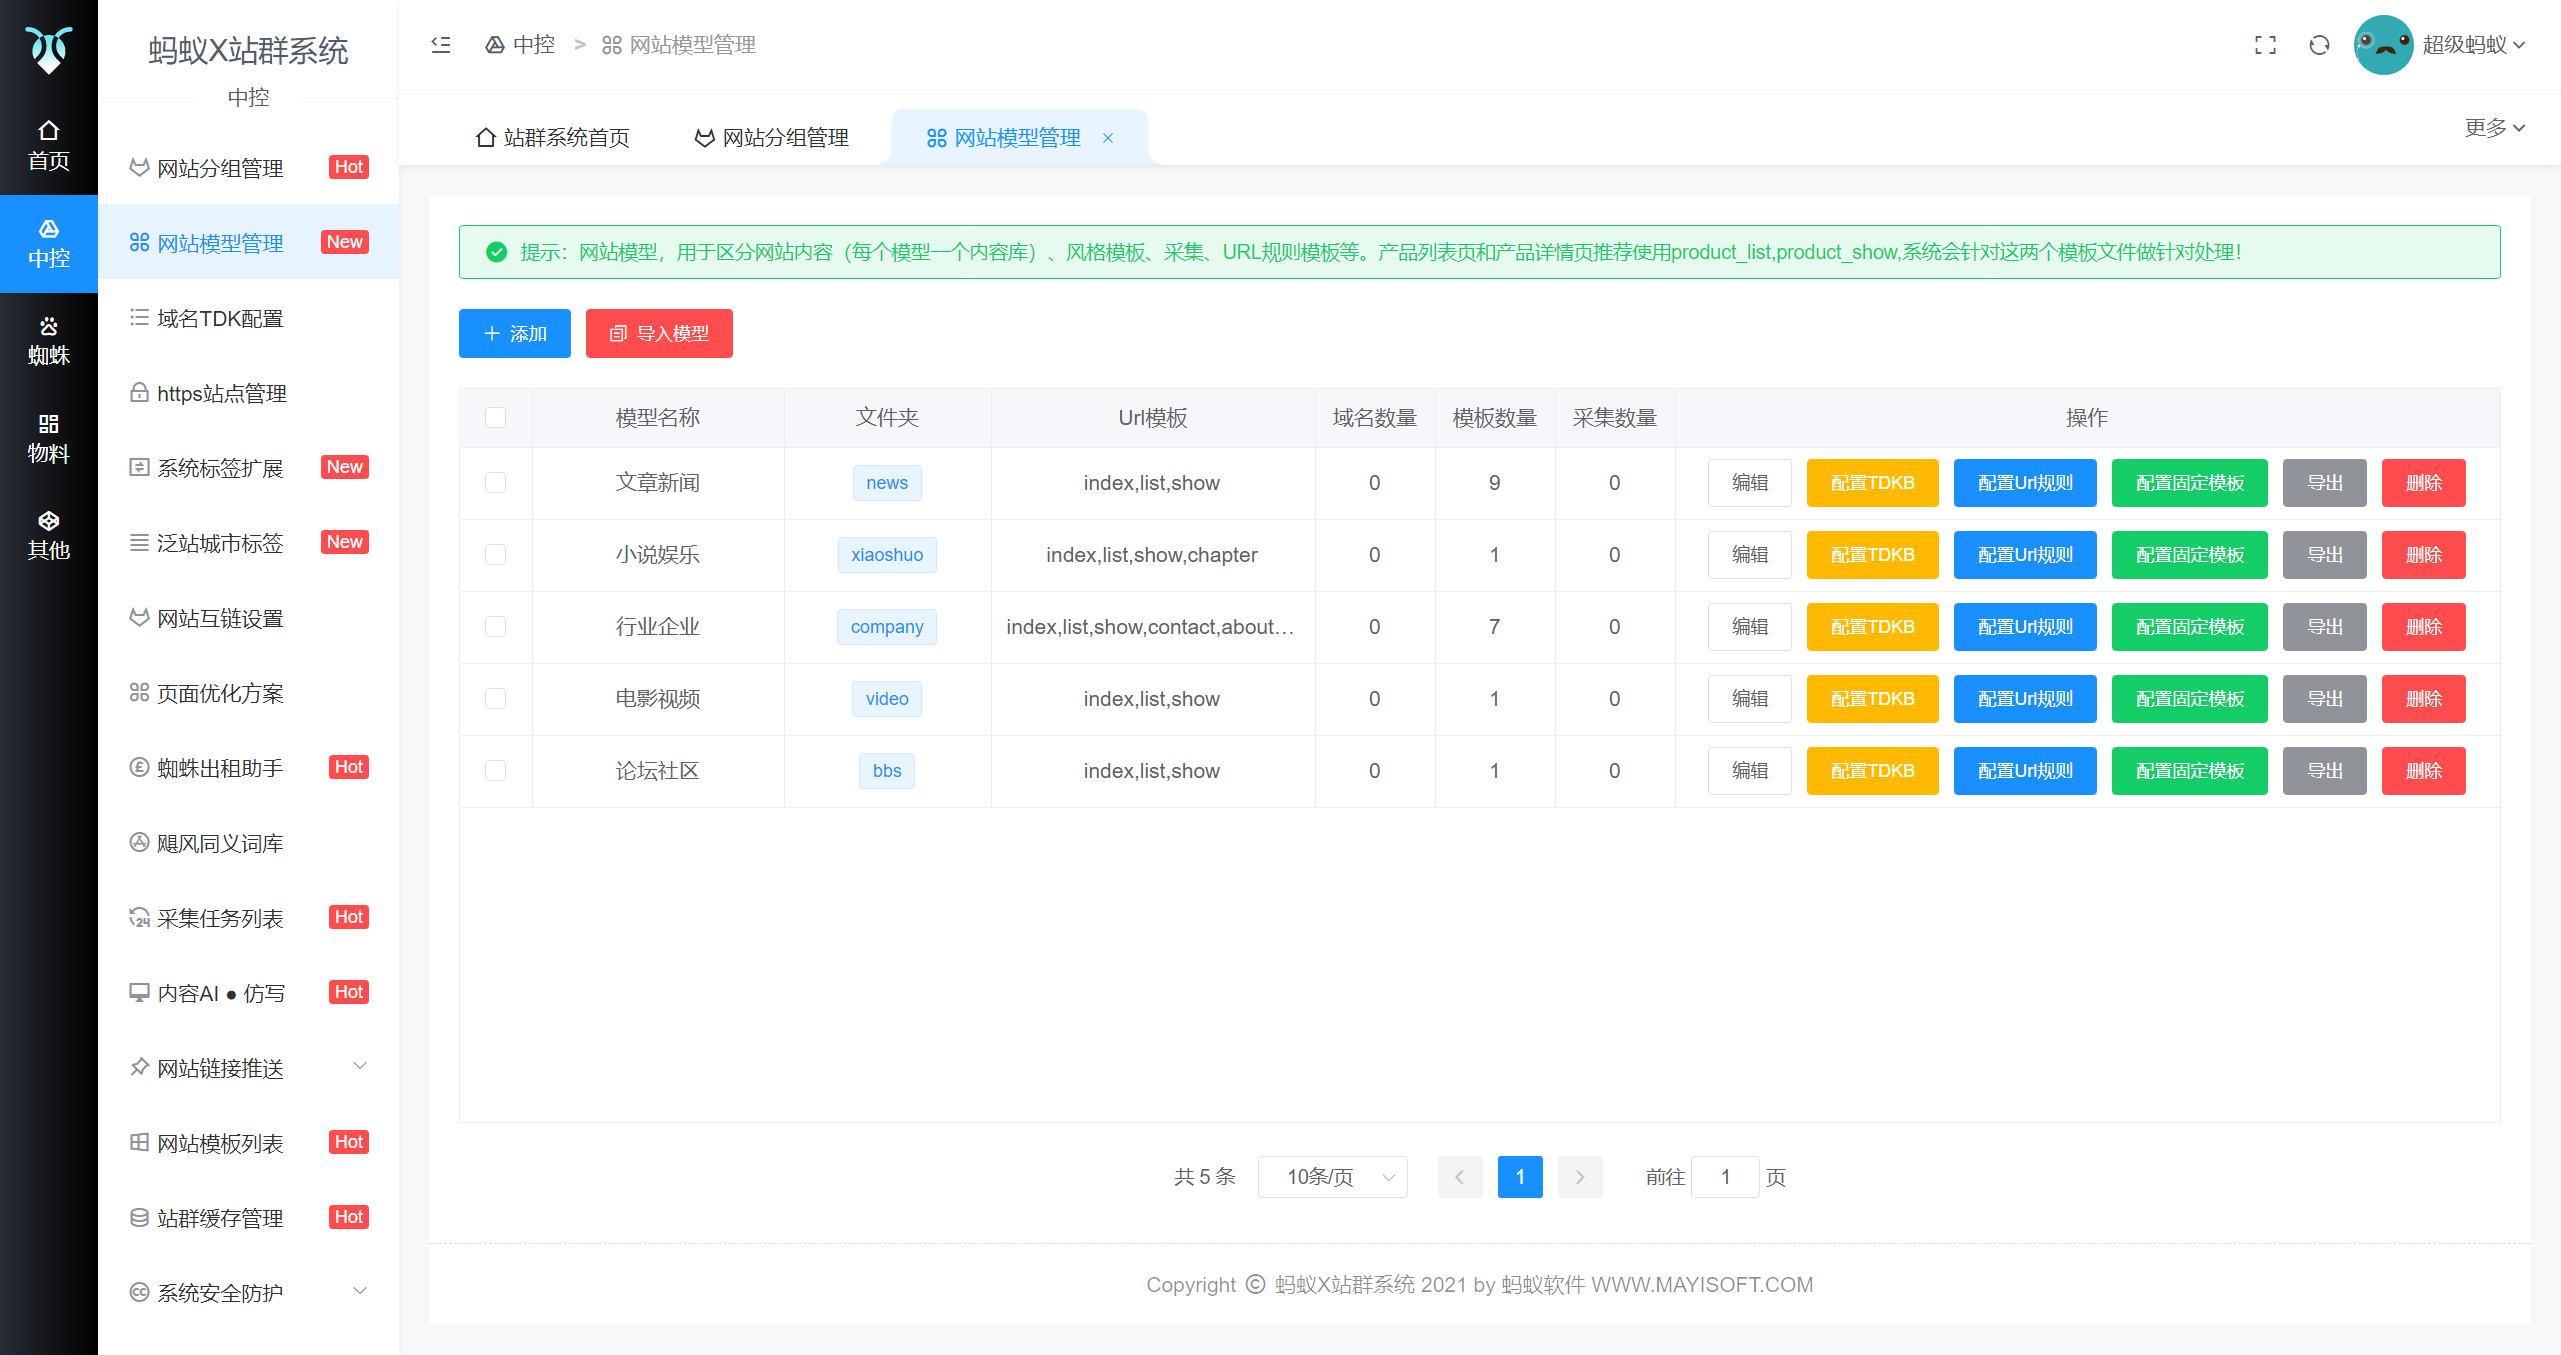Select all rows with the header checkbox
The width and height of the screenshot is (2561, 1355).
pyautogui.click(x=495, y=417)
